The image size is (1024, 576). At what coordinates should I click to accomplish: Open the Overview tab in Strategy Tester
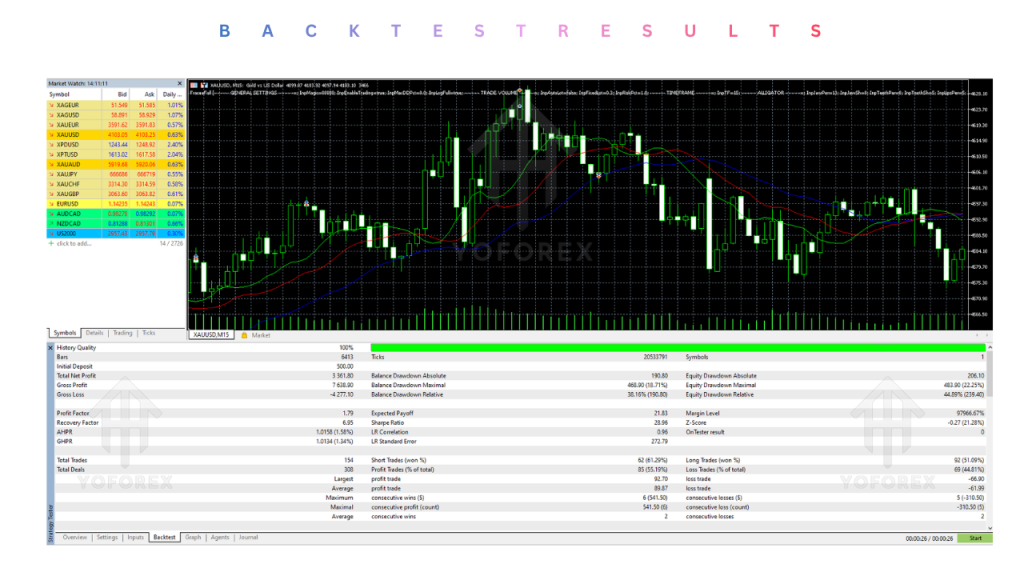(74, 537)
